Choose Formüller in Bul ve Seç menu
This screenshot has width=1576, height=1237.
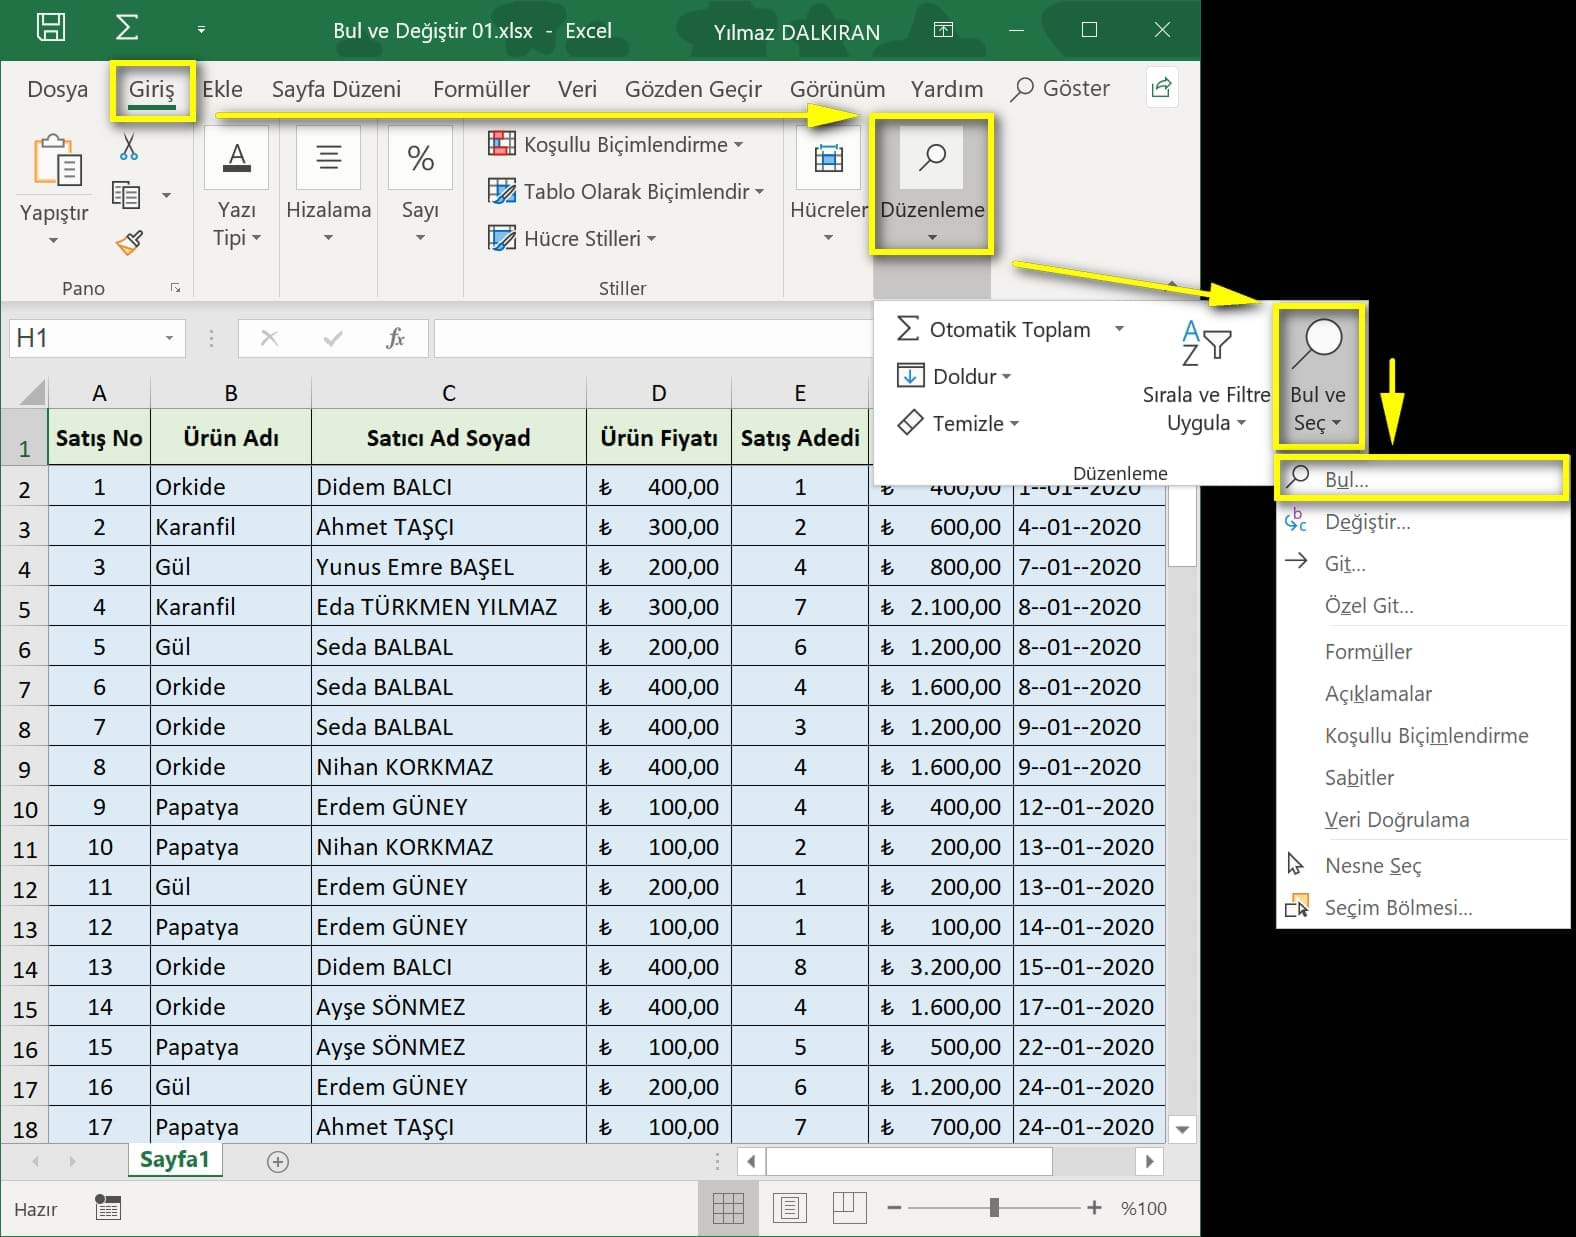pos(1422,652)
